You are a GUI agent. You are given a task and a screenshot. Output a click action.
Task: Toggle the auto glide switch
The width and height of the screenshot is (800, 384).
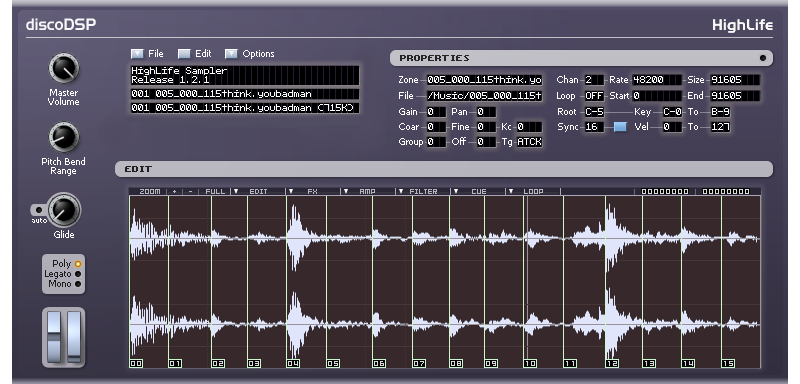(39, 210)
